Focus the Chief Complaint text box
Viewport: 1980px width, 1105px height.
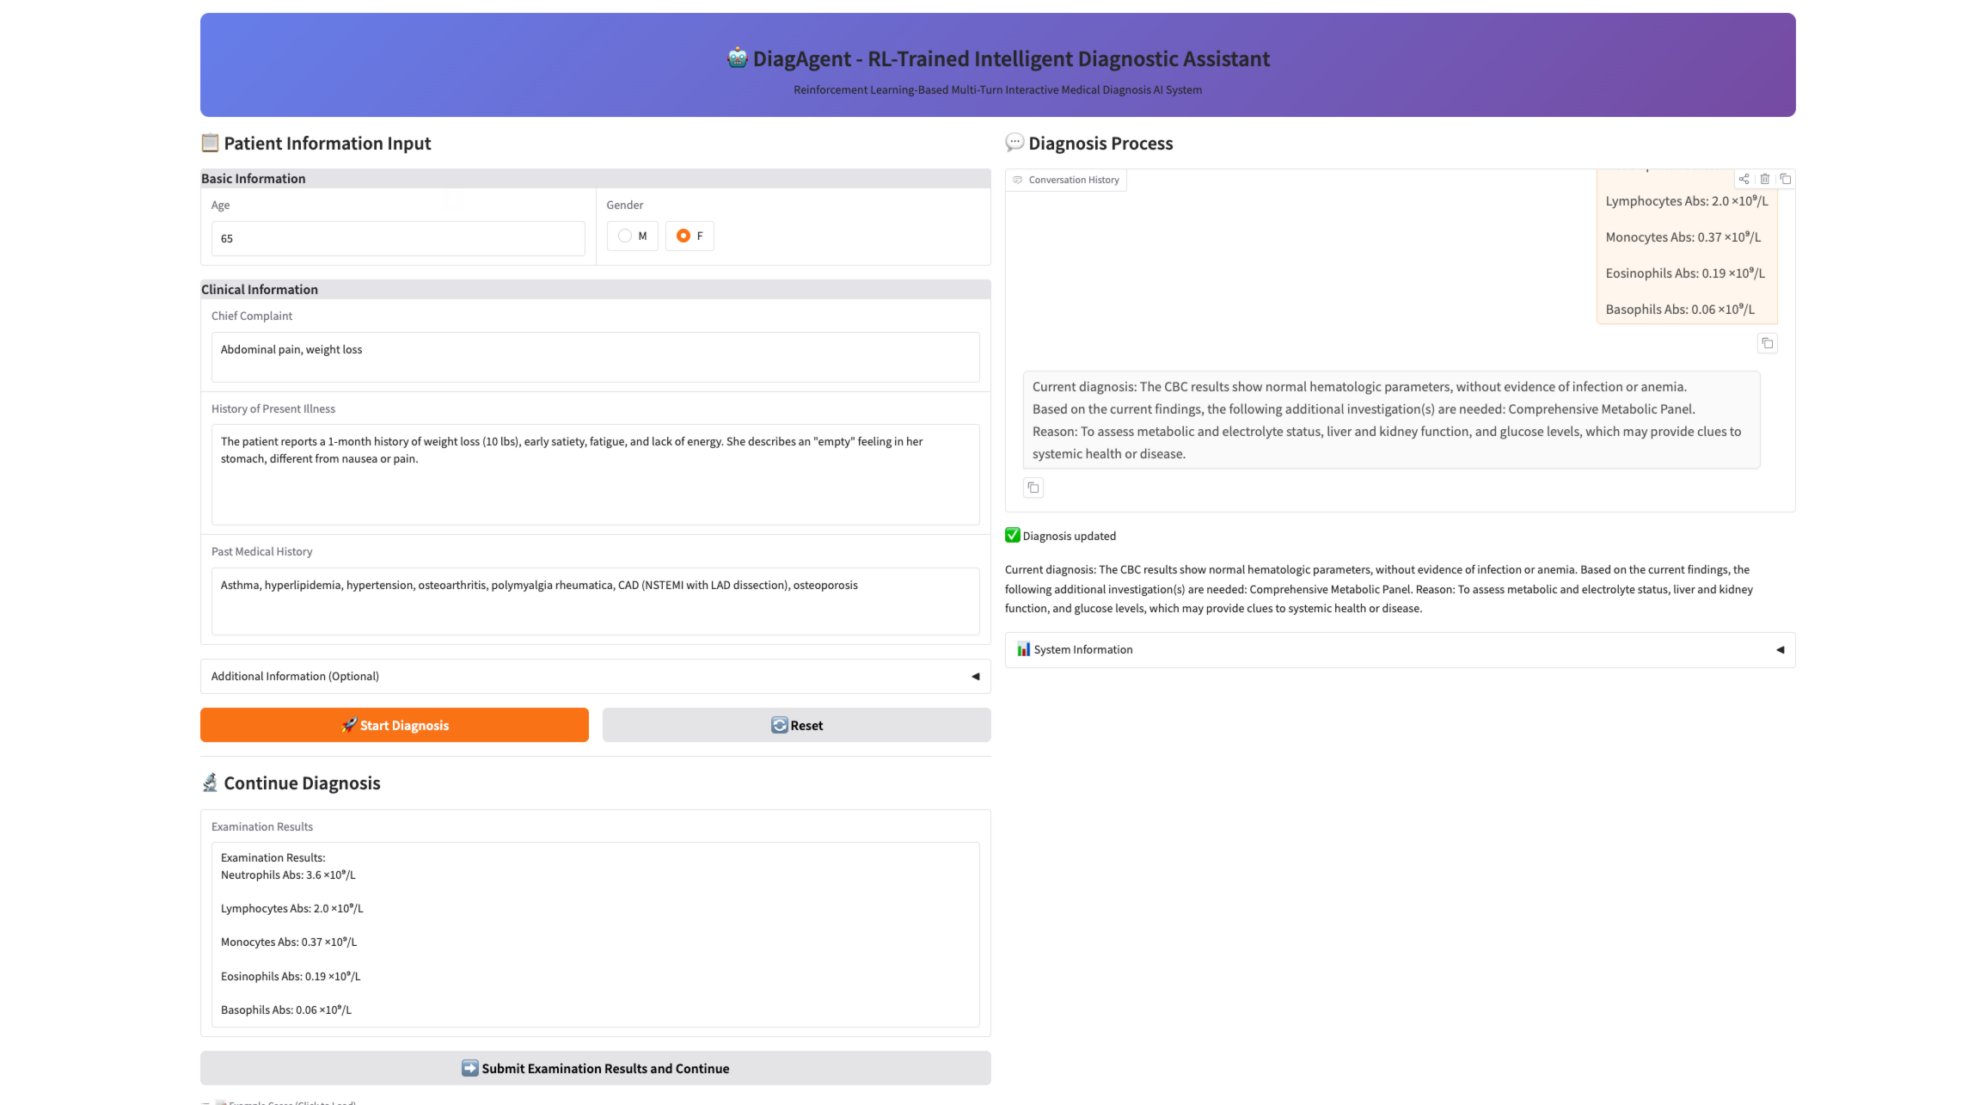(594, 357)
